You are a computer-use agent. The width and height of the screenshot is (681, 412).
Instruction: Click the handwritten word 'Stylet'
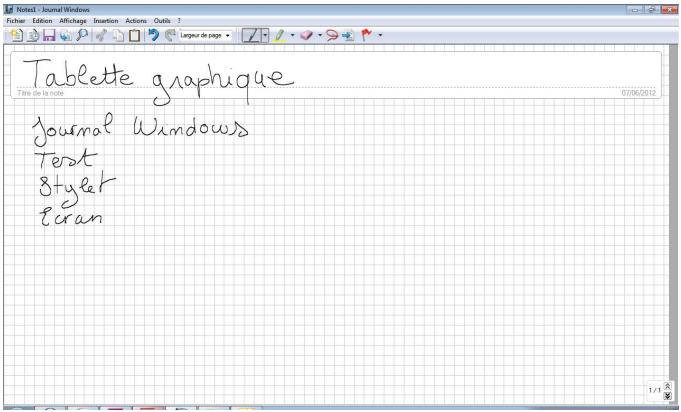pyautogui.click(x=77, y=190)
